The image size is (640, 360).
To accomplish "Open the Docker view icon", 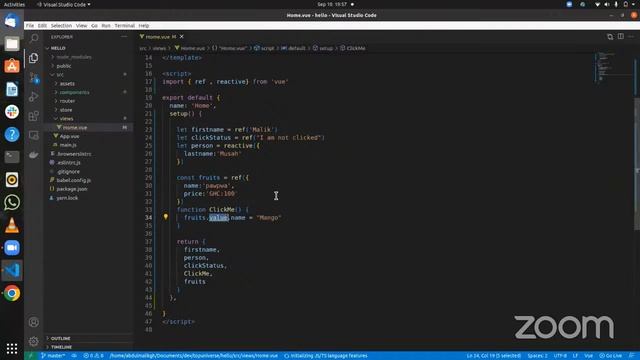I will point(34,155).
